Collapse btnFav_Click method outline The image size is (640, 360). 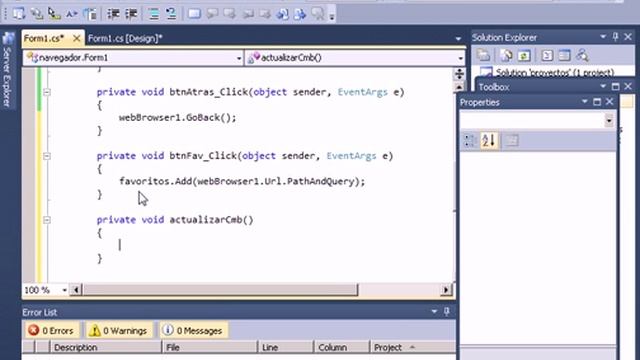click(x=47, y=156)
